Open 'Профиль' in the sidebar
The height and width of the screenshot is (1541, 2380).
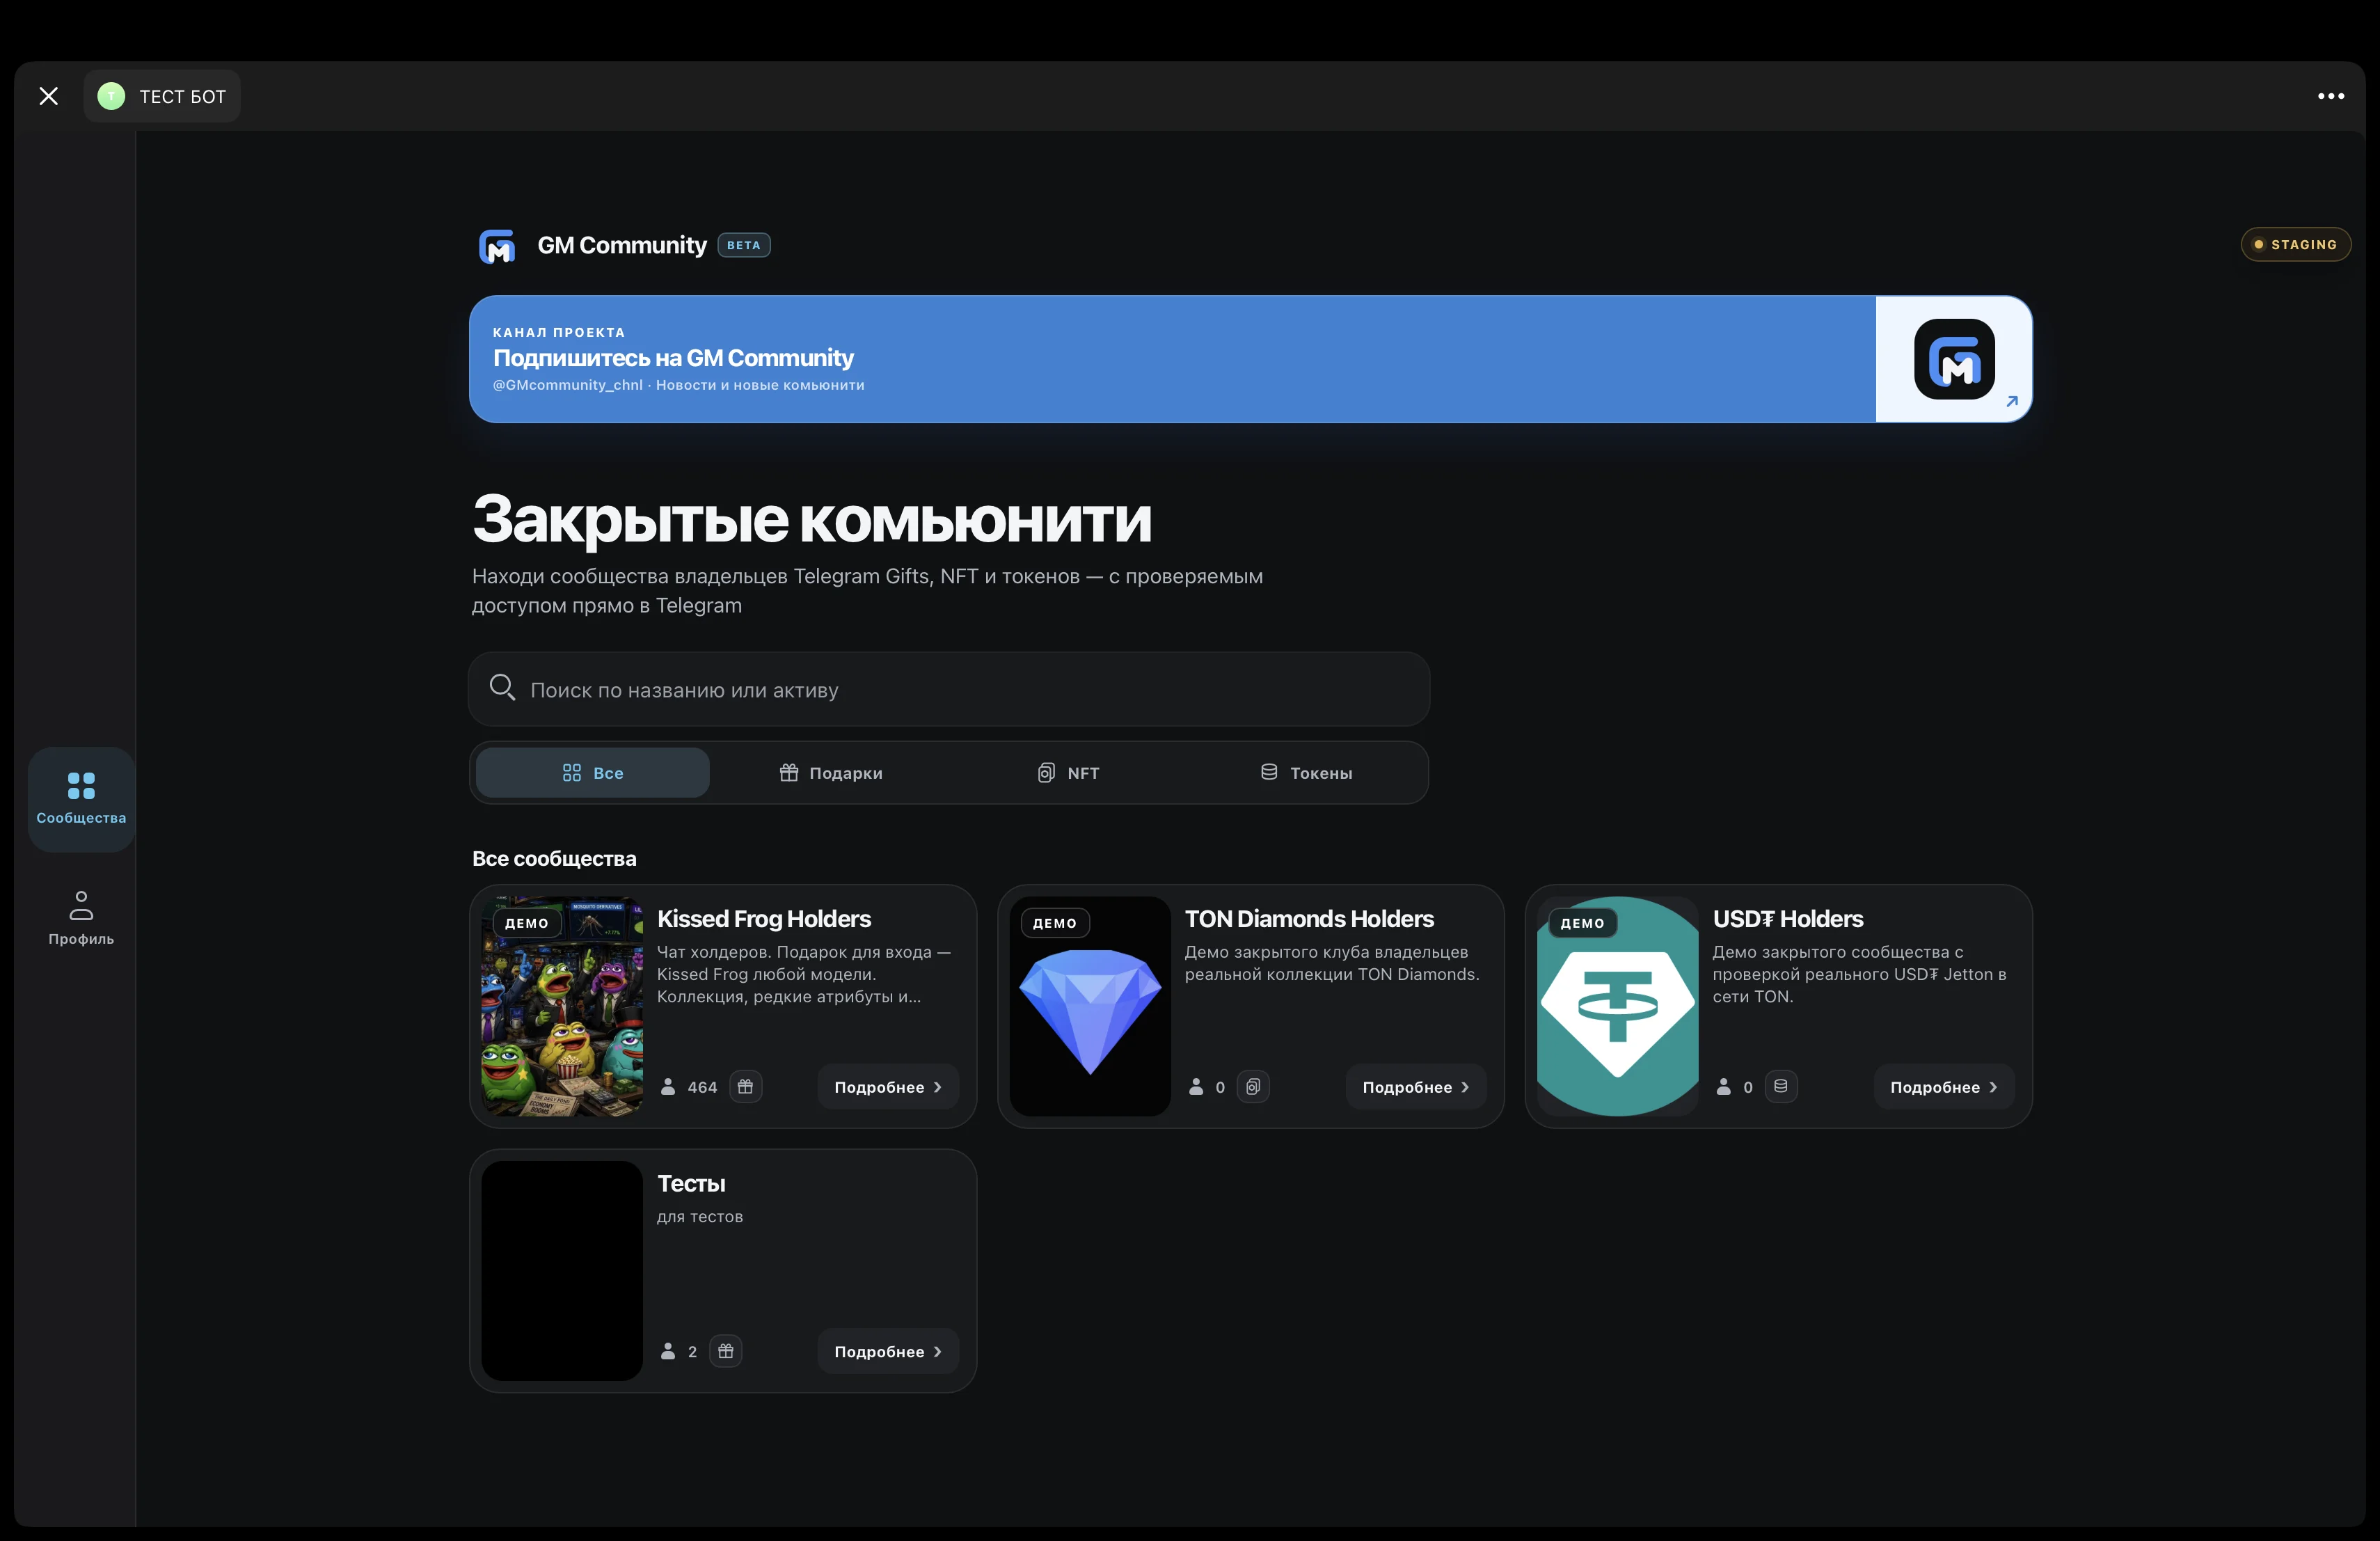[x=81, y=918]
